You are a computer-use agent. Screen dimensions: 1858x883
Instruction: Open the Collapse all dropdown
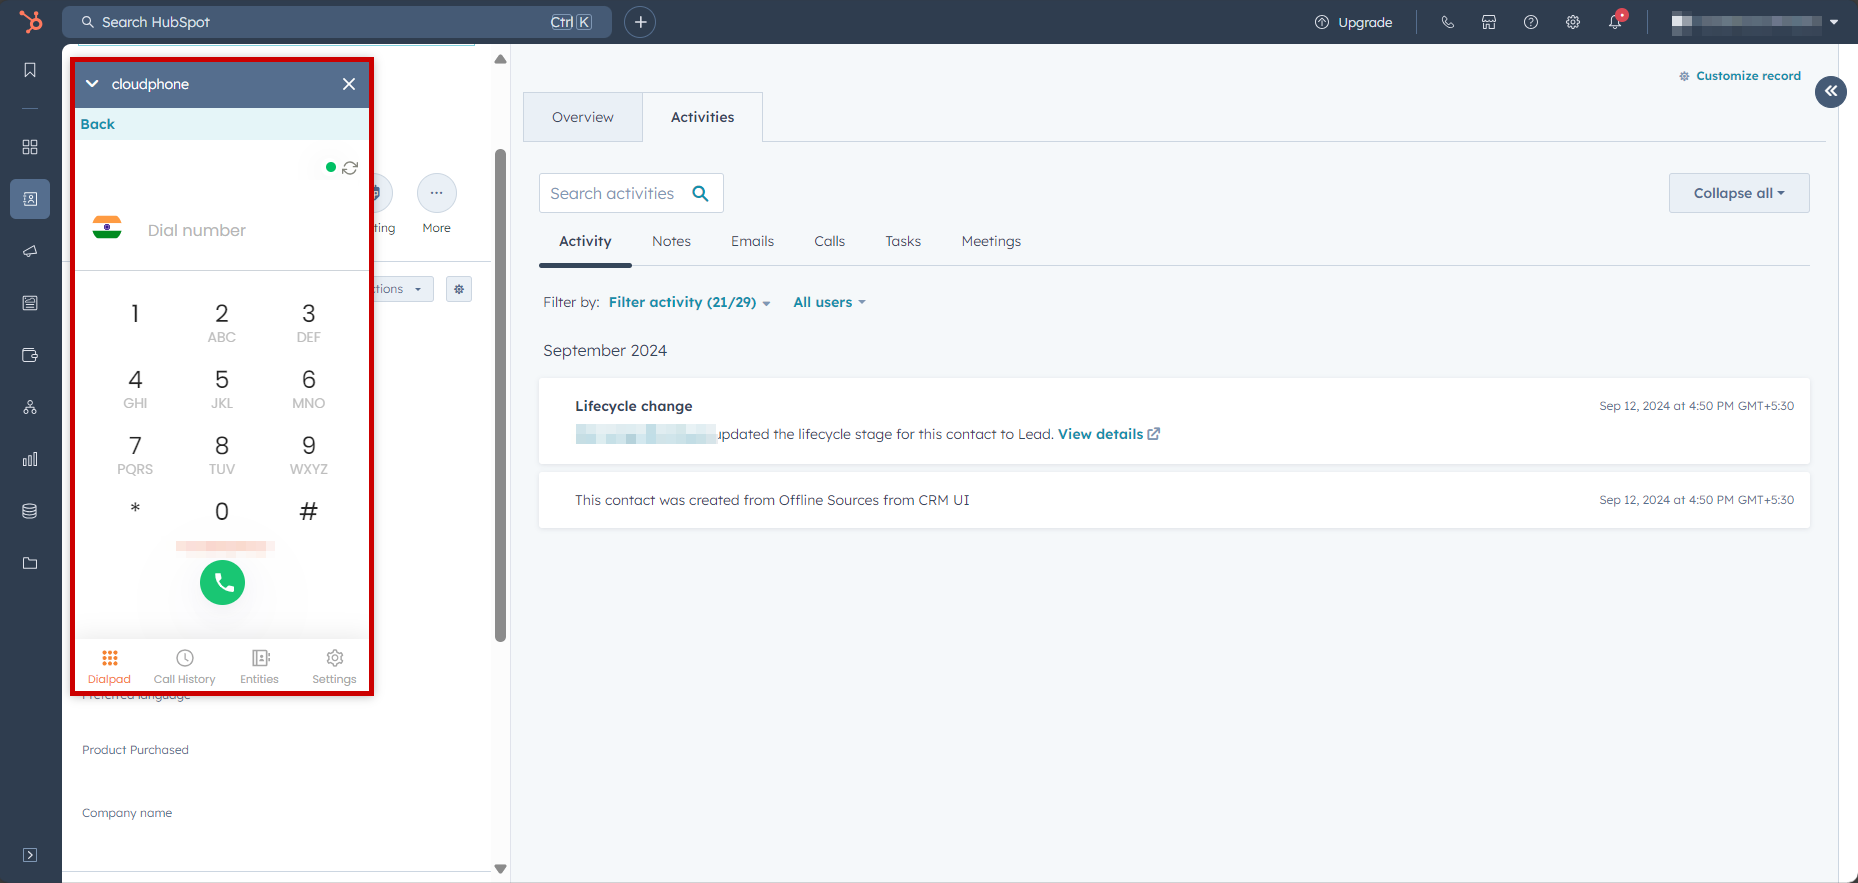click(x=1739, y=193)
